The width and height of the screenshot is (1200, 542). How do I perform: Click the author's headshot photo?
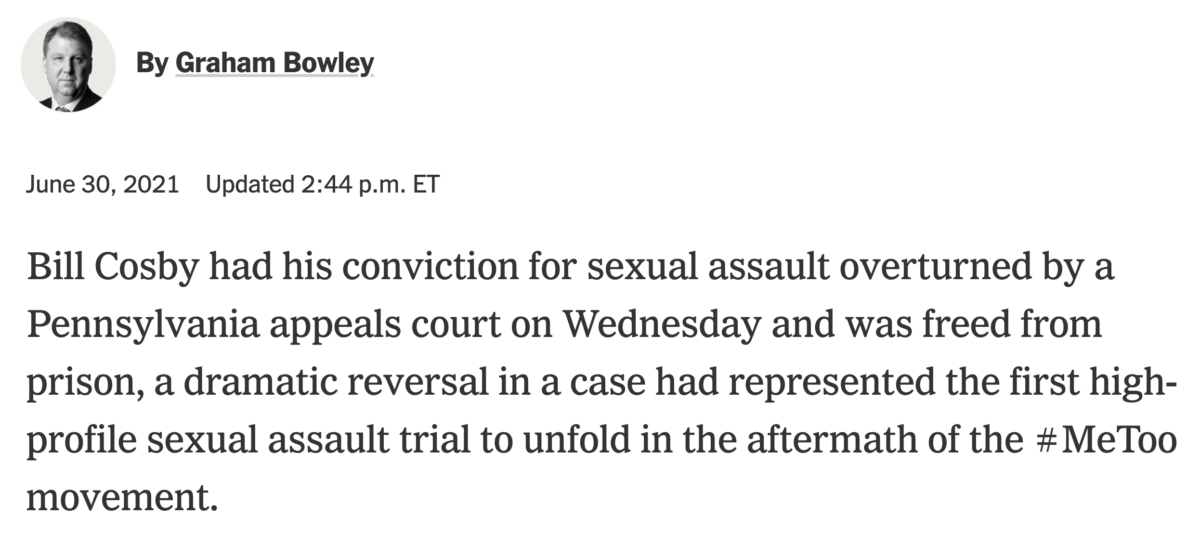(68, 65)
